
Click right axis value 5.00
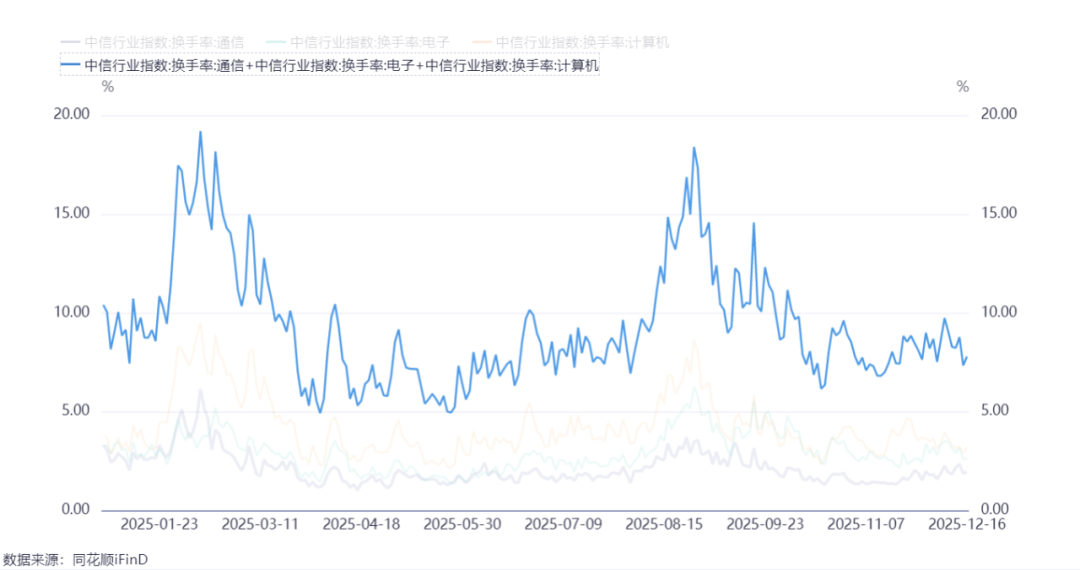click(x=995, y=411)
